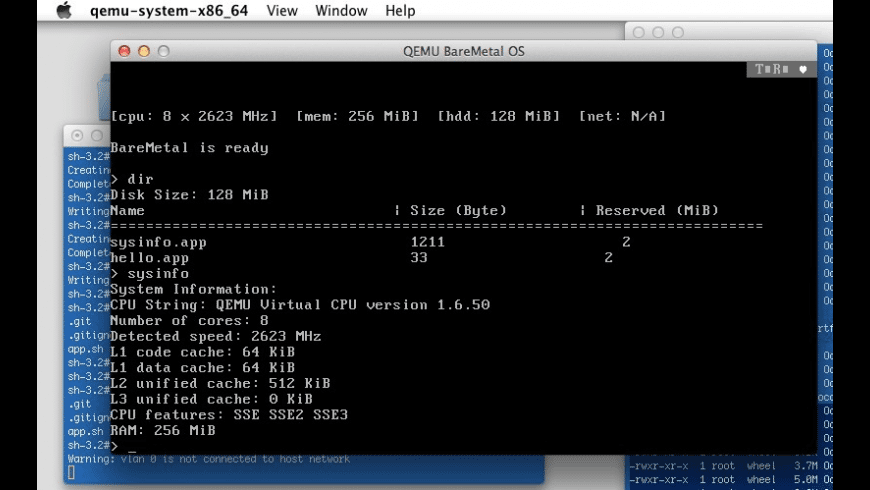870x490 pixels.
Task: Click the 33 size value
Action: [x=419, y=257]
